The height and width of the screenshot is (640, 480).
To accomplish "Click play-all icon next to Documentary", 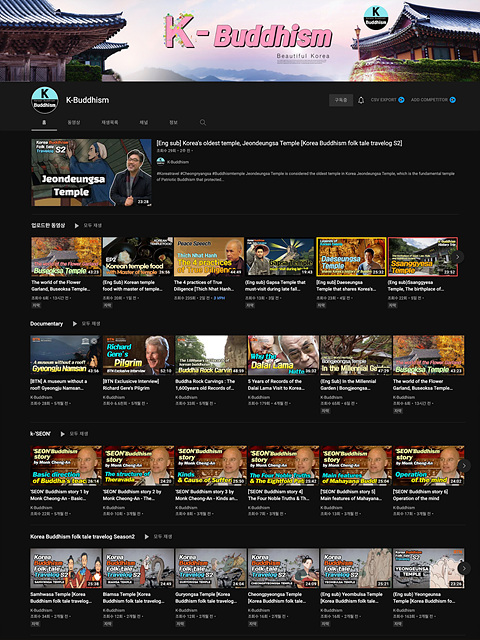I will [75, 324].
